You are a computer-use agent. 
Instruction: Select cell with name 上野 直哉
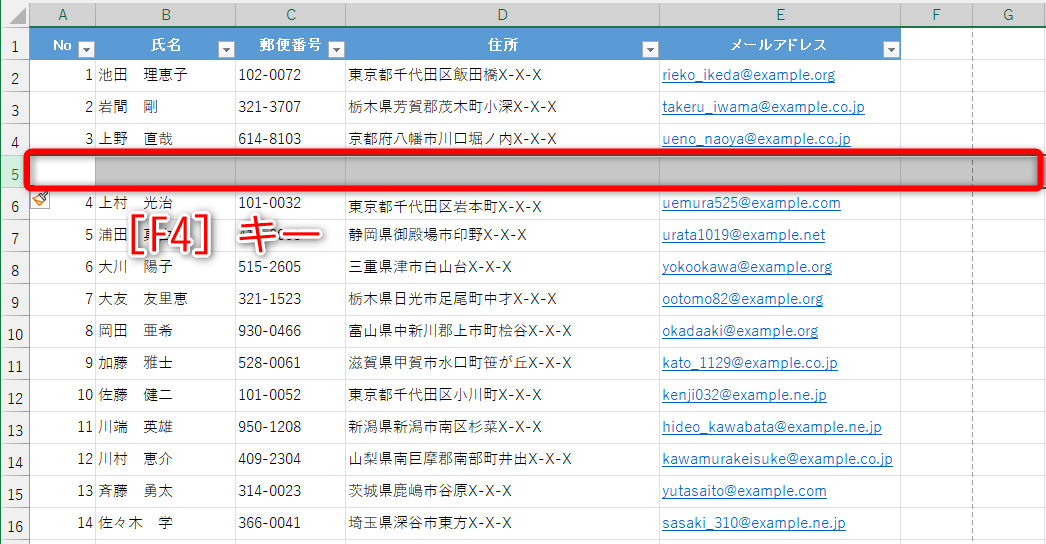pos(165,140)
